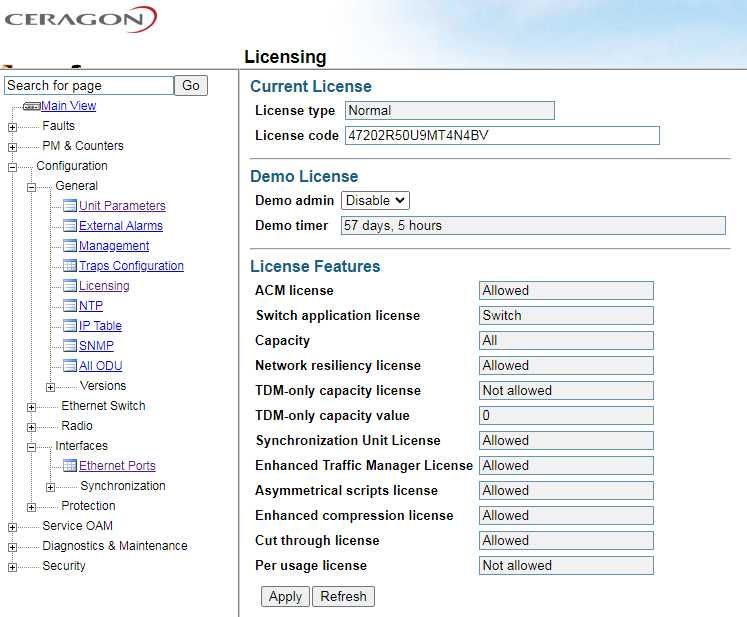The height and width of the screenshot is (617, 747).
Task: Click the Current License section heading
Action: coord(311,86)
